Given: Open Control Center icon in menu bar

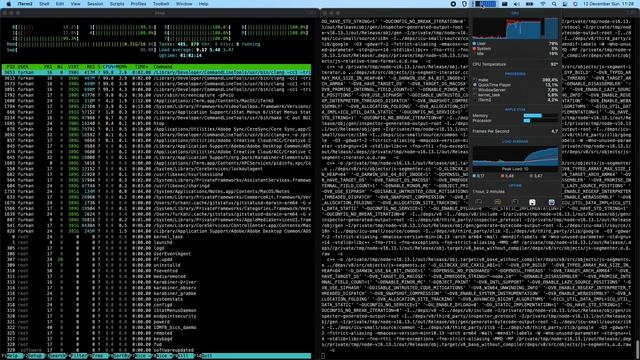Looking at the screenshot, I should [x=565, y=4].
